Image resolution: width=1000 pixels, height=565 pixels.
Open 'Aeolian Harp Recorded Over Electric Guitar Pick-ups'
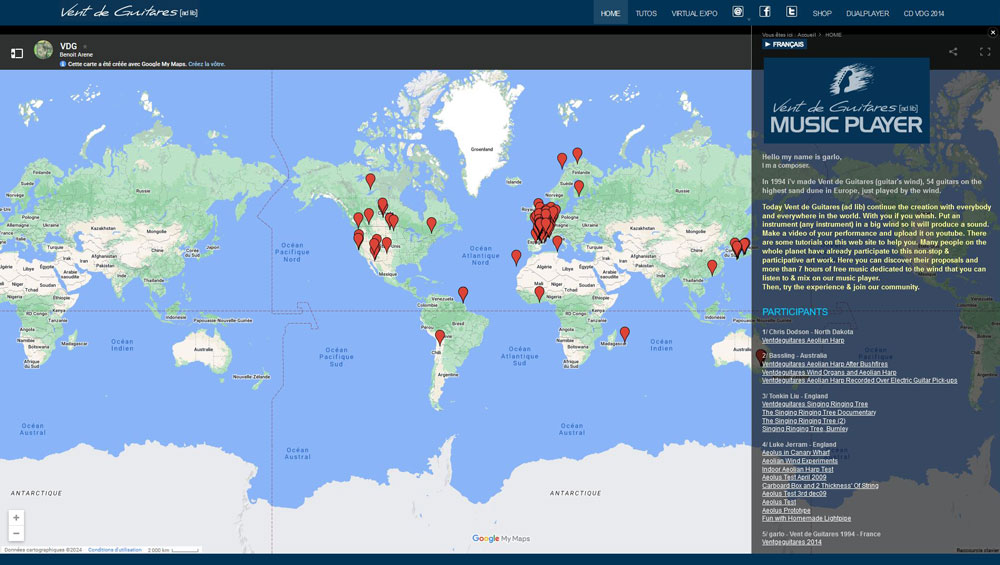[x=860, y=381]
